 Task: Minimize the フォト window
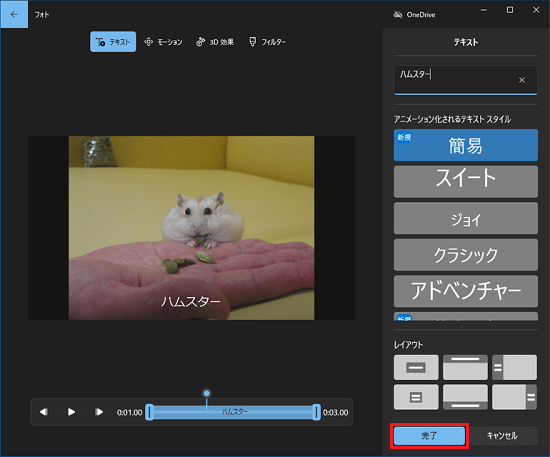coord(484,10)
